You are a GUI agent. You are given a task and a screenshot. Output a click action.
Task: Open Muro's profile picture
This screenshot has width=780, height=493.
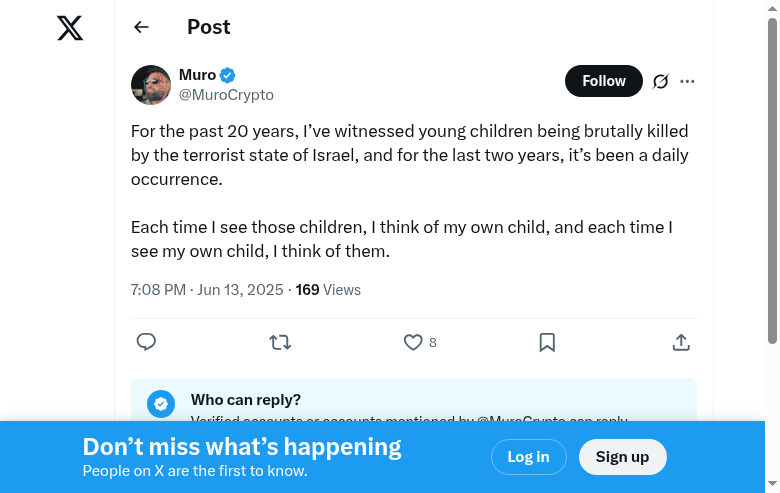[x=151, y=85]
